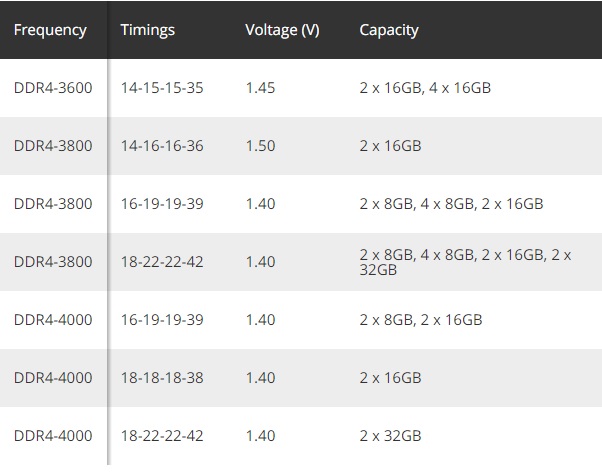Click the Capacity column header
The image size is (602, 472).
tap(389, 30)
